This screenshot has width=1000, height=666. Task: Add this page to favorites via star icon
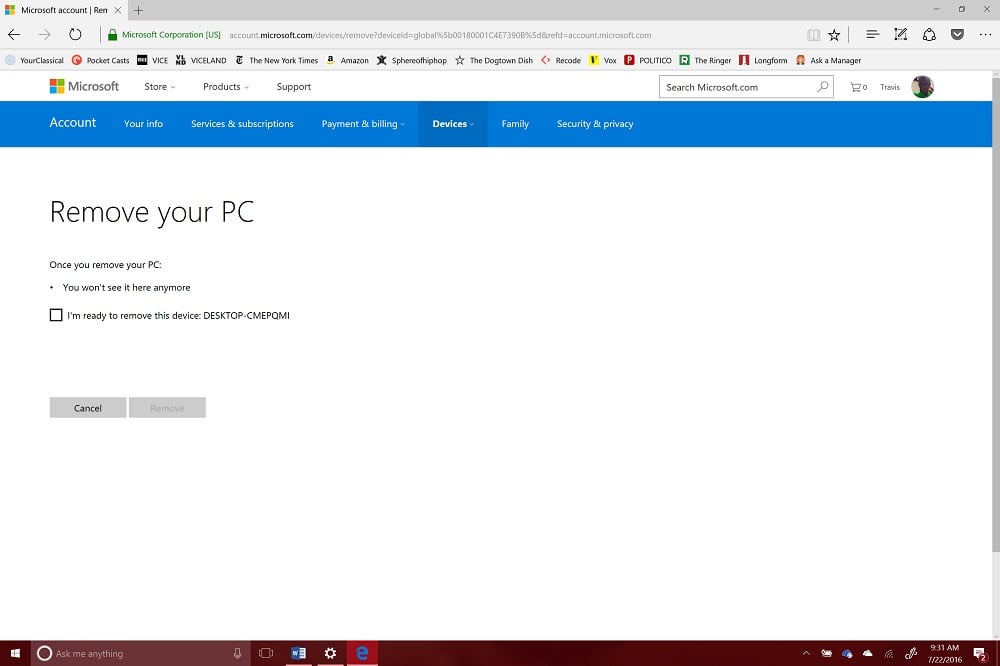tap(834, 34)
